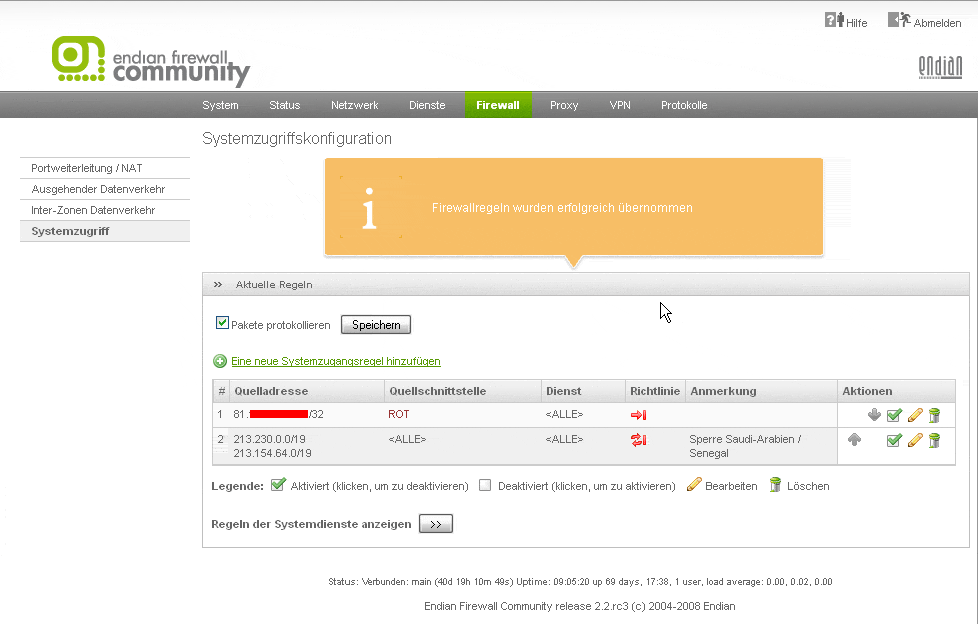Screen dimensions: 978x624
Task: Open Hilfe help icon
Action: click(834, 20)
